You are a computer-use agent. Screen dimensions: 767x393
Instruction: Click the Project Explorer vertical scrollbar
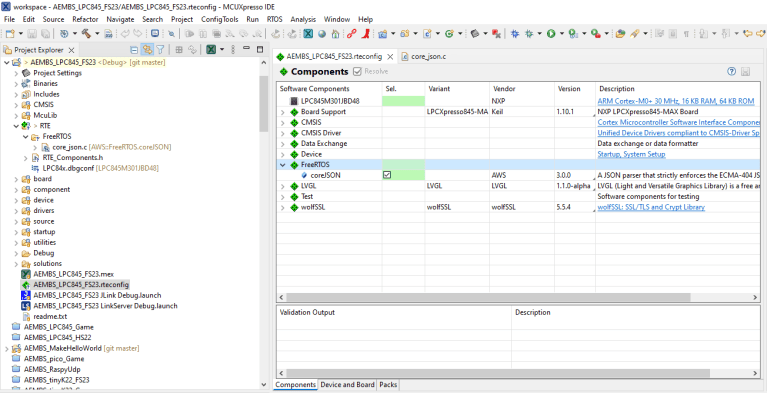pos(264,104)
